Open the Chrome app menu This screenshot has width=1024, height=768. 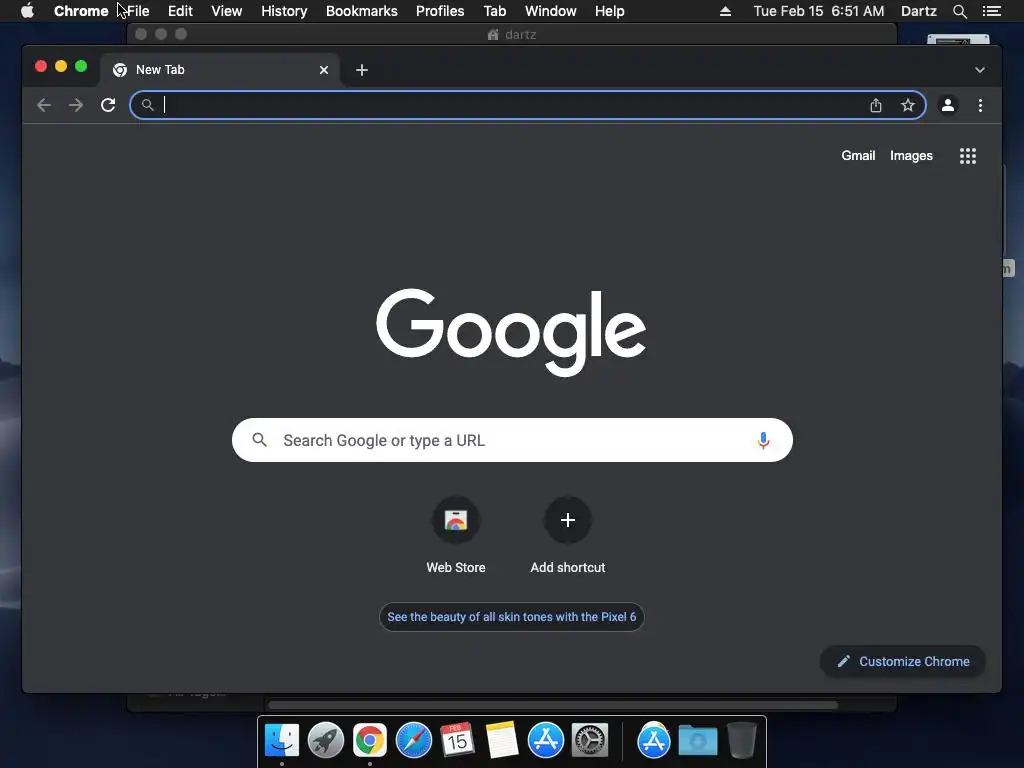[x=81, y=11]
